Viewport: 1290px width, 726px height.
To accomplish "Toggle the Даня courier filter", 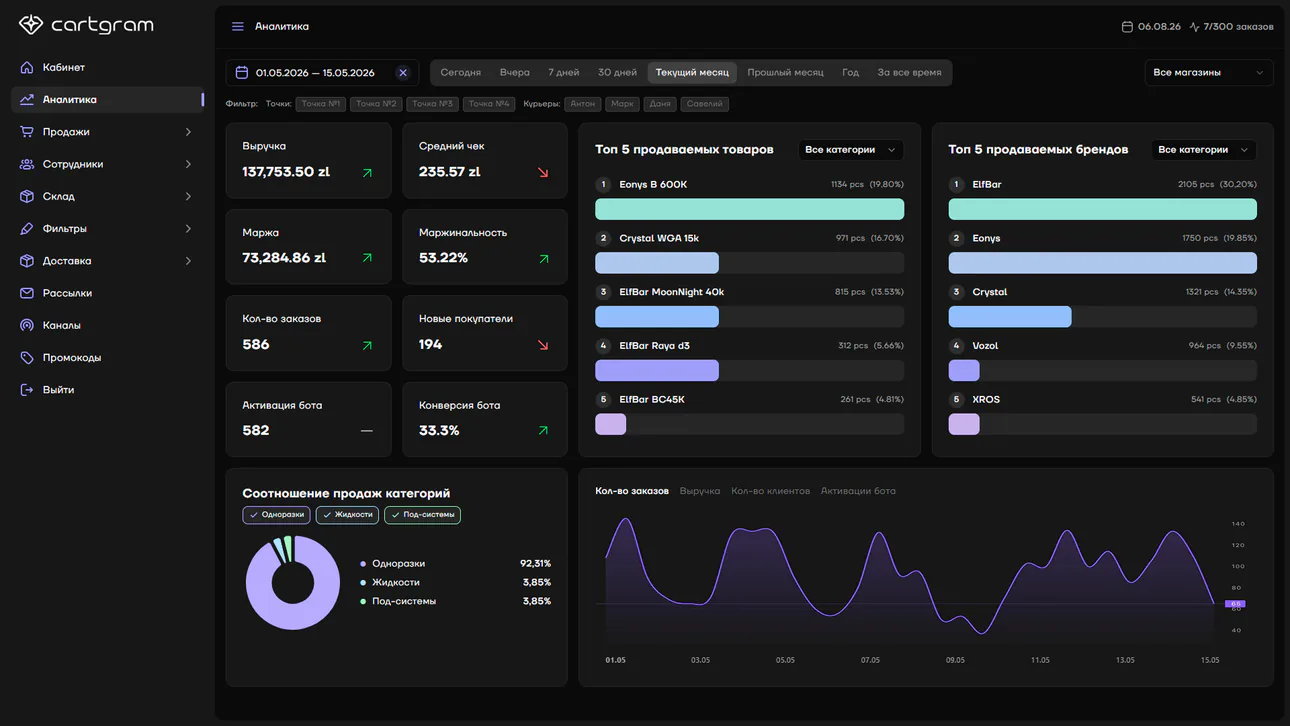I will click(660, 104).
